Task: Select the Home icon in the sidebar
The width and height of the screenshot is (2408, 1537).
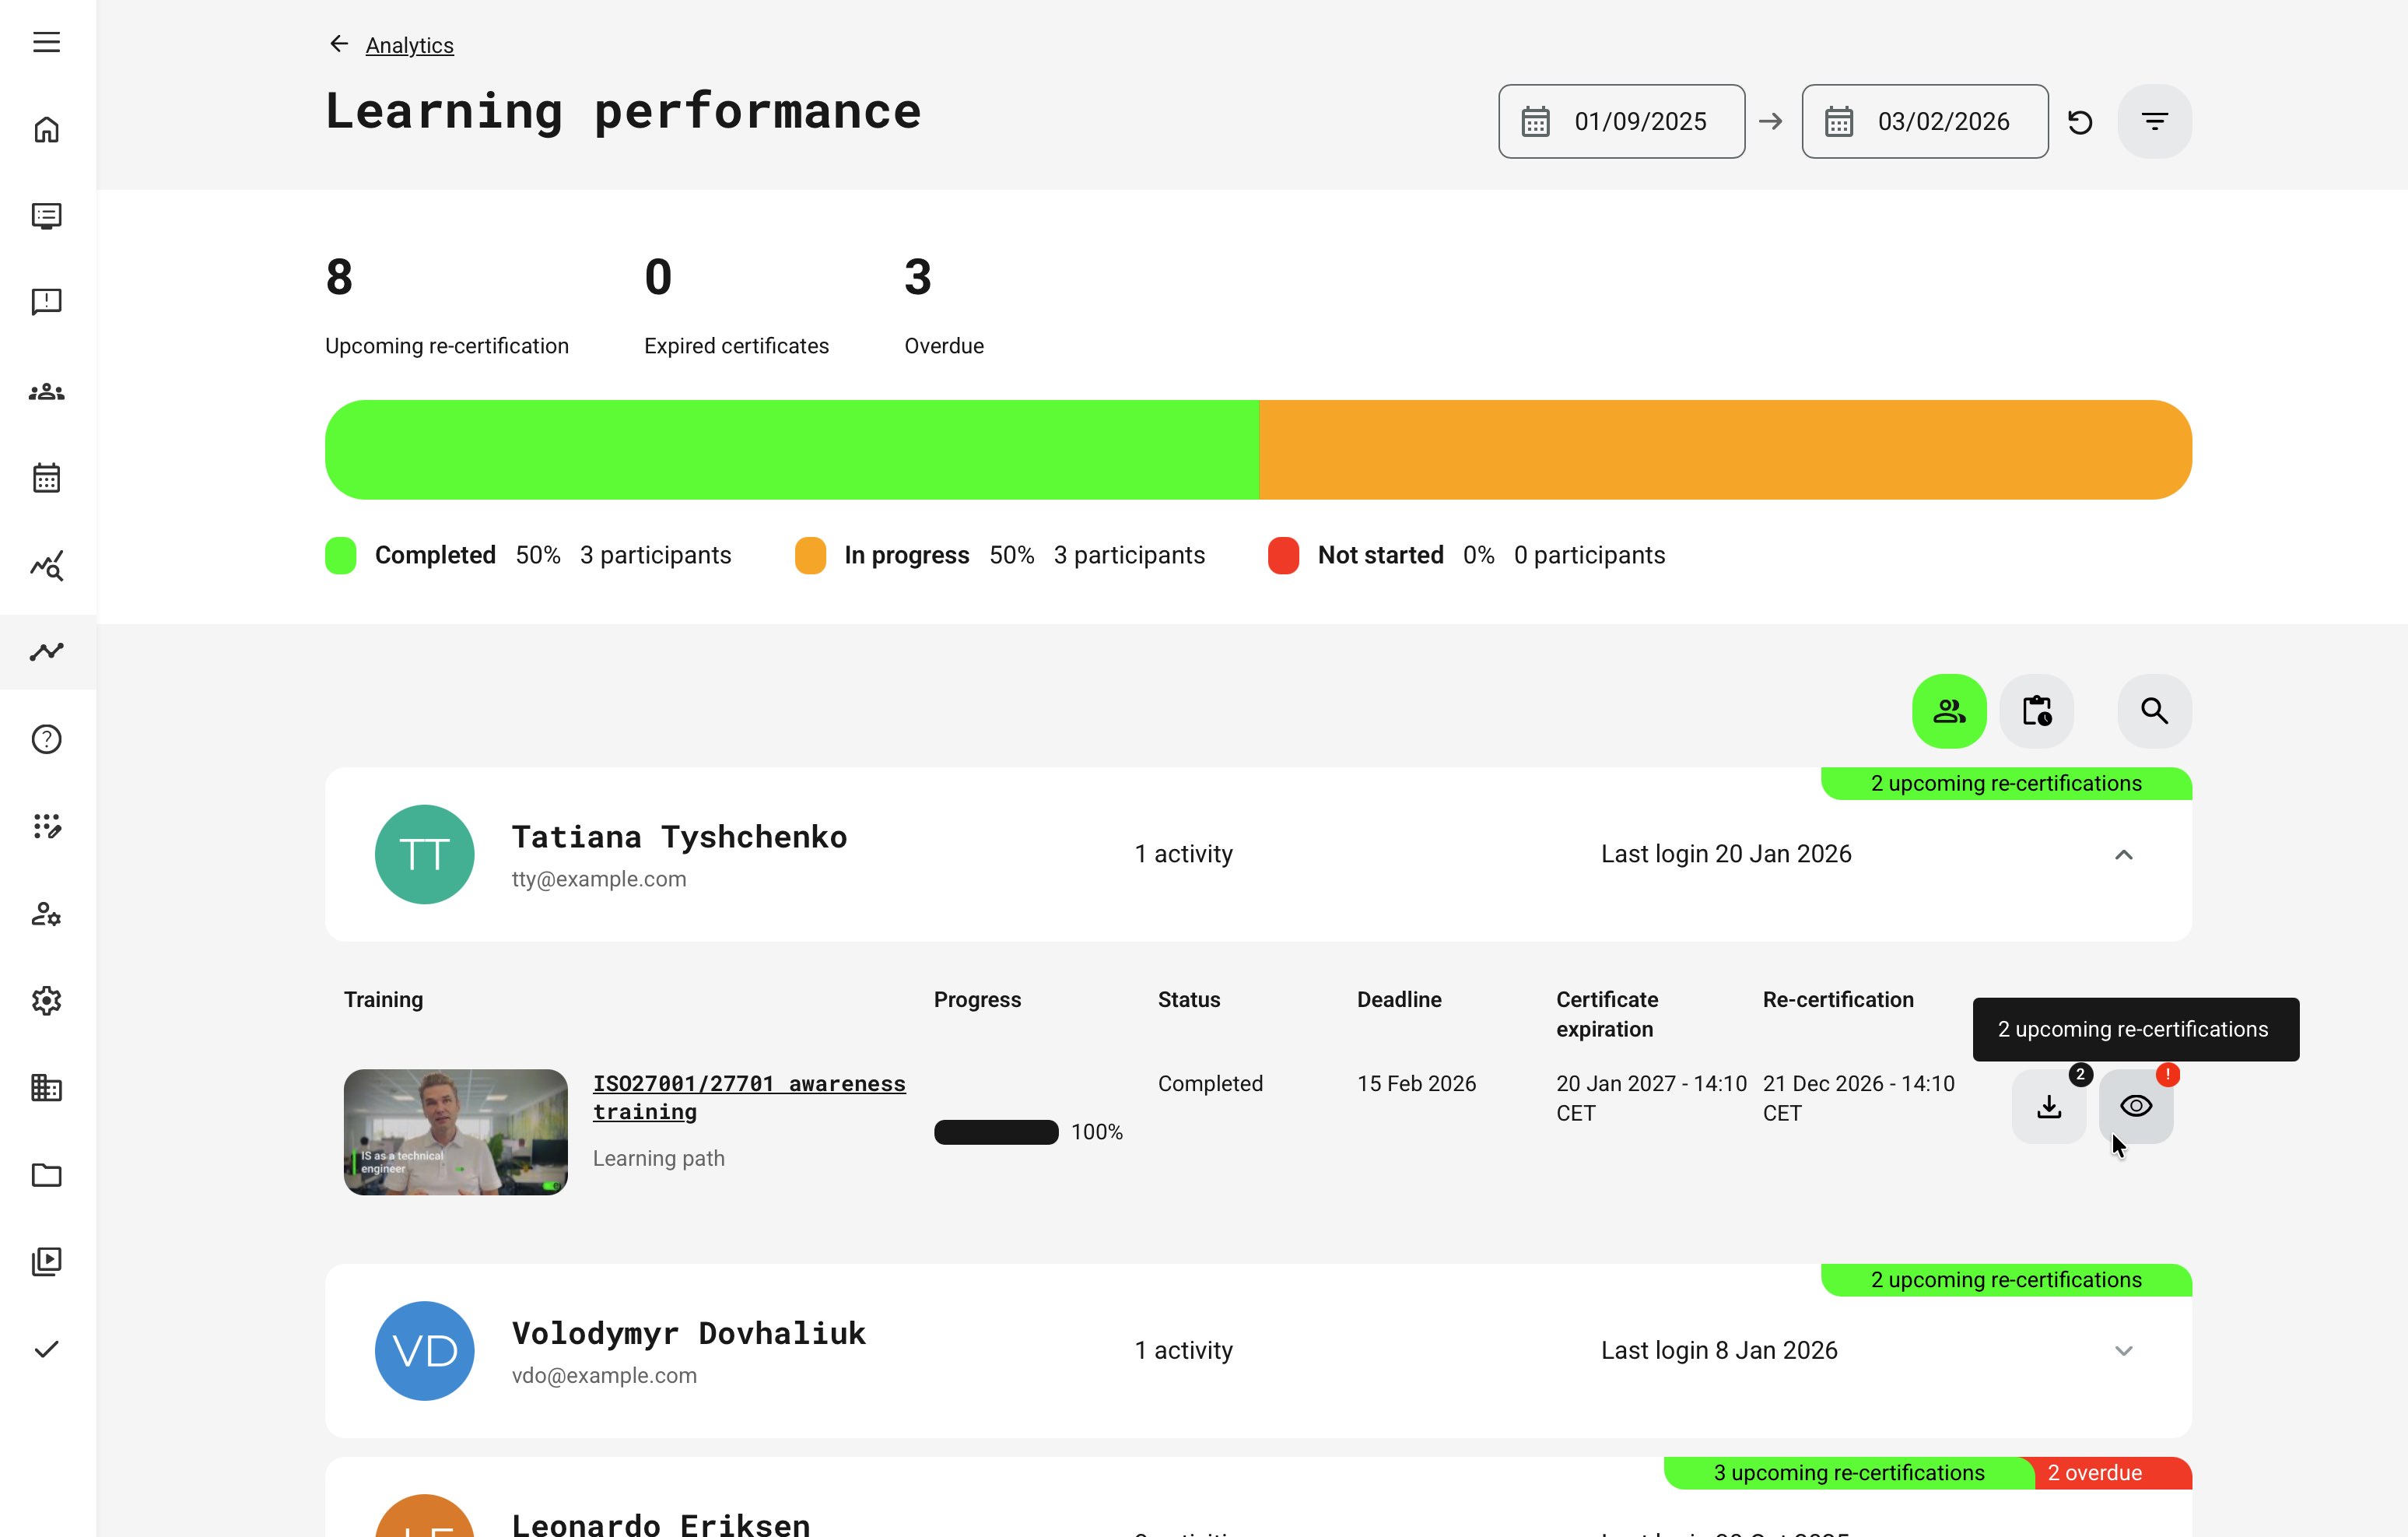Action: click(x=47, y=129)
